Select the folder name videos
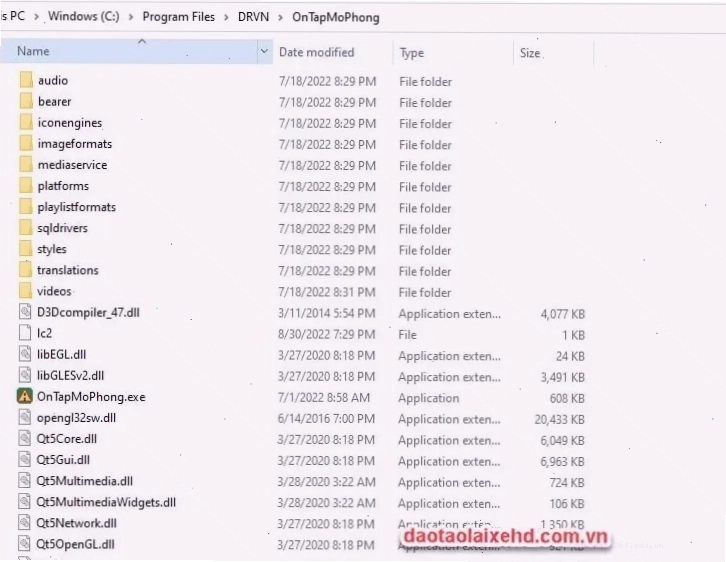 pyautogui.click(x=54, y=291)
